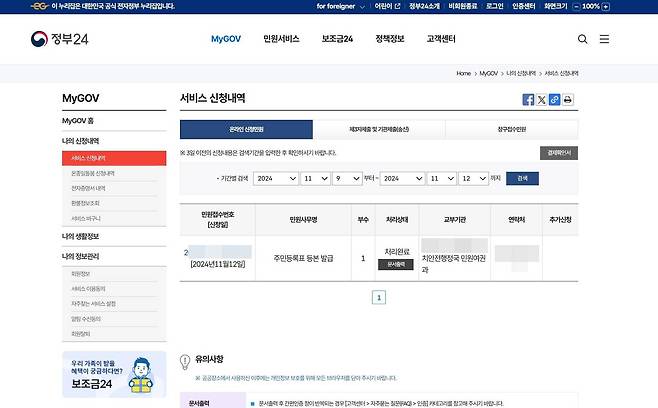This screenshot has width=658, height=408.
Task: Increase screen size with plus icon
Action: click(x=606, y=6)
